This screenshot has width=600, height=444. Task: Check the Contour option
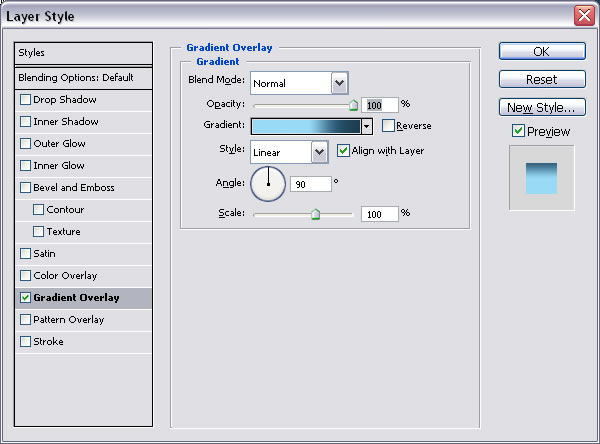(38, 210)
